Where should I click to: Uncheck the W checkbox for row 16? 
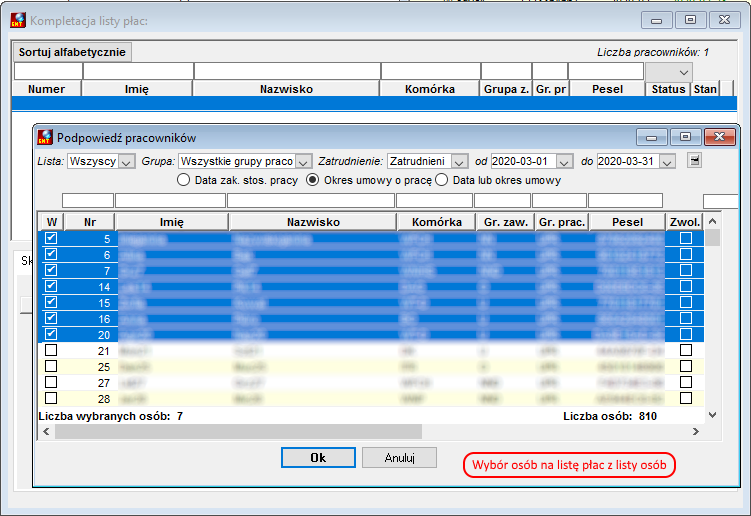pyautogui.click(x=51, y=318)
